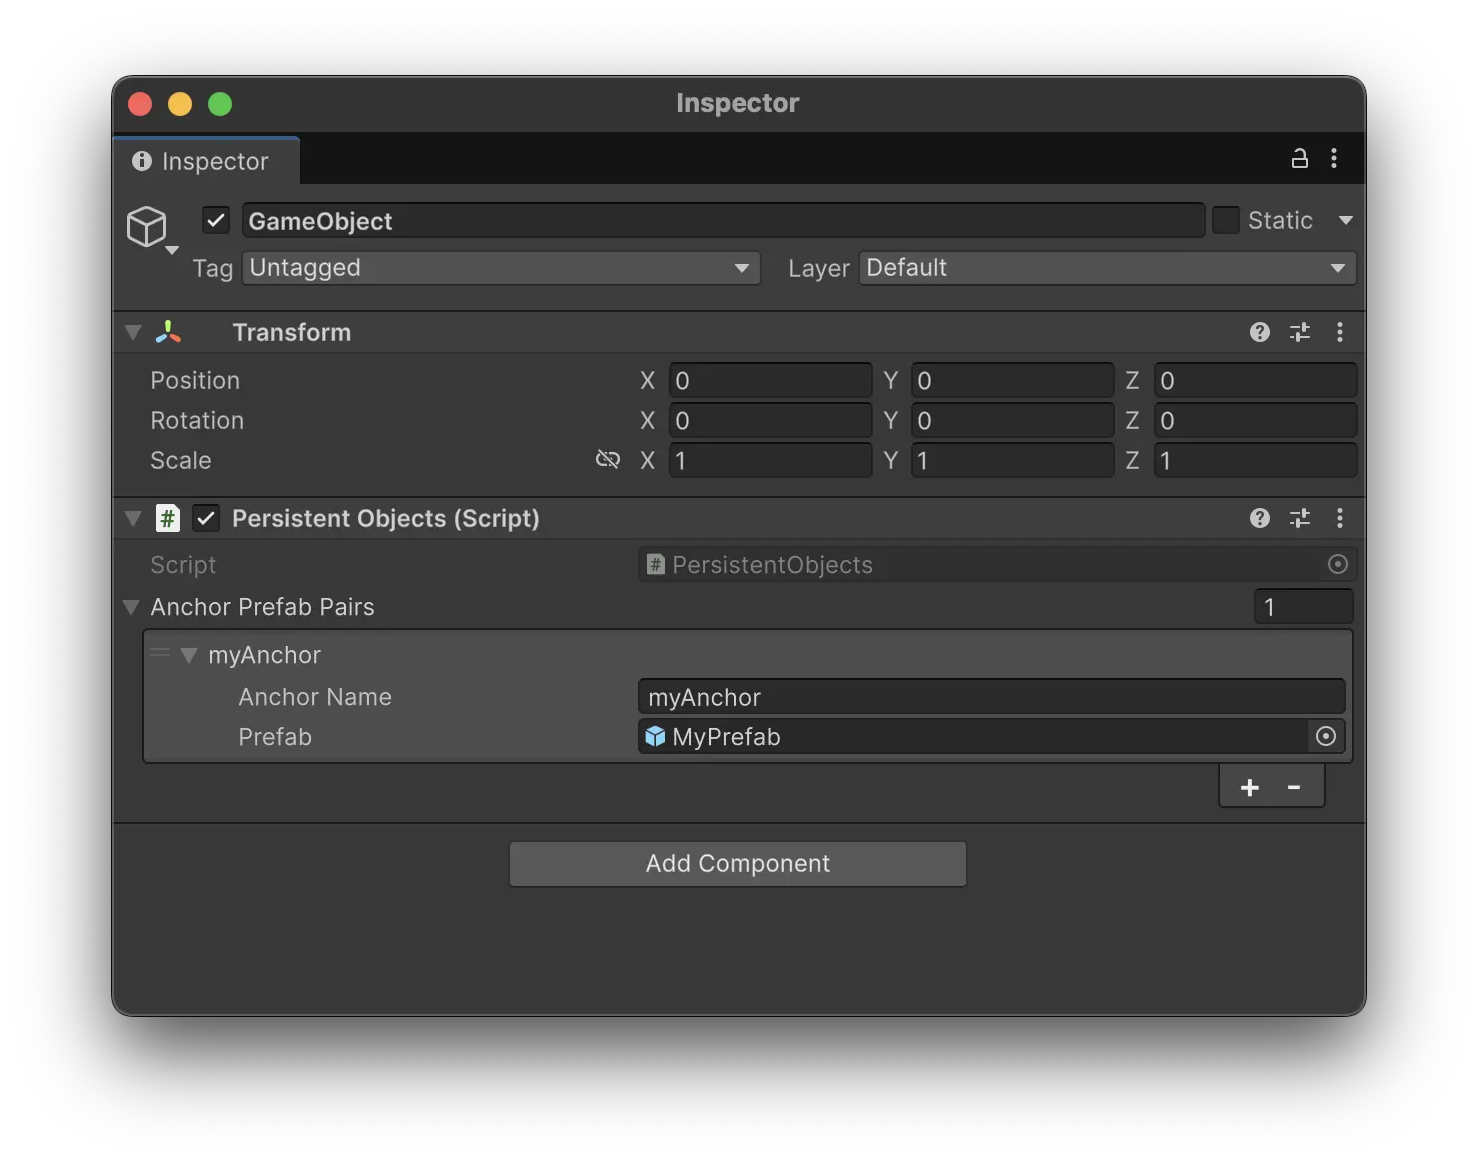Click the lock icon in the Inspector tab bar

tap(1299, 159)
